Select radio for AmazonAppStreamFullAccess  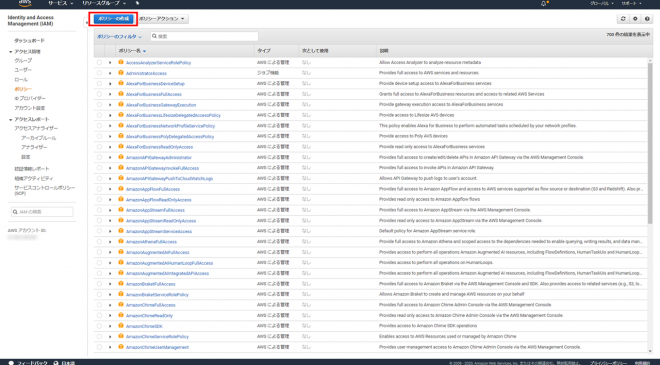point(99,210)
